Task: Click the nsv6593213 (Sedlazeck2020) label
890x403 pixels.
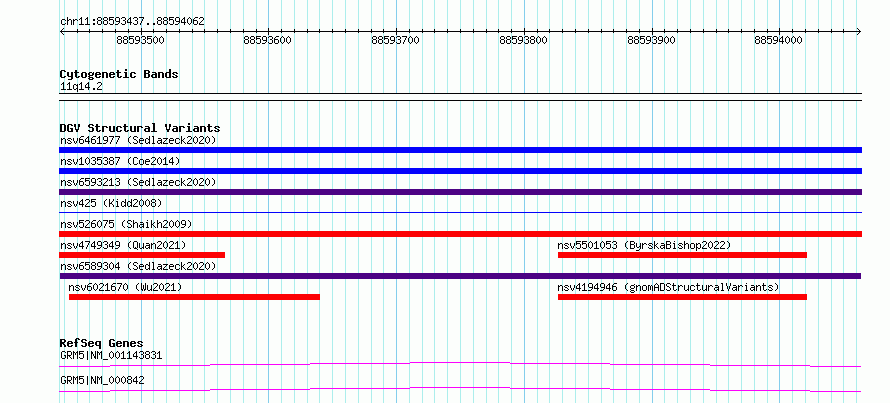Action: [138, 182]
